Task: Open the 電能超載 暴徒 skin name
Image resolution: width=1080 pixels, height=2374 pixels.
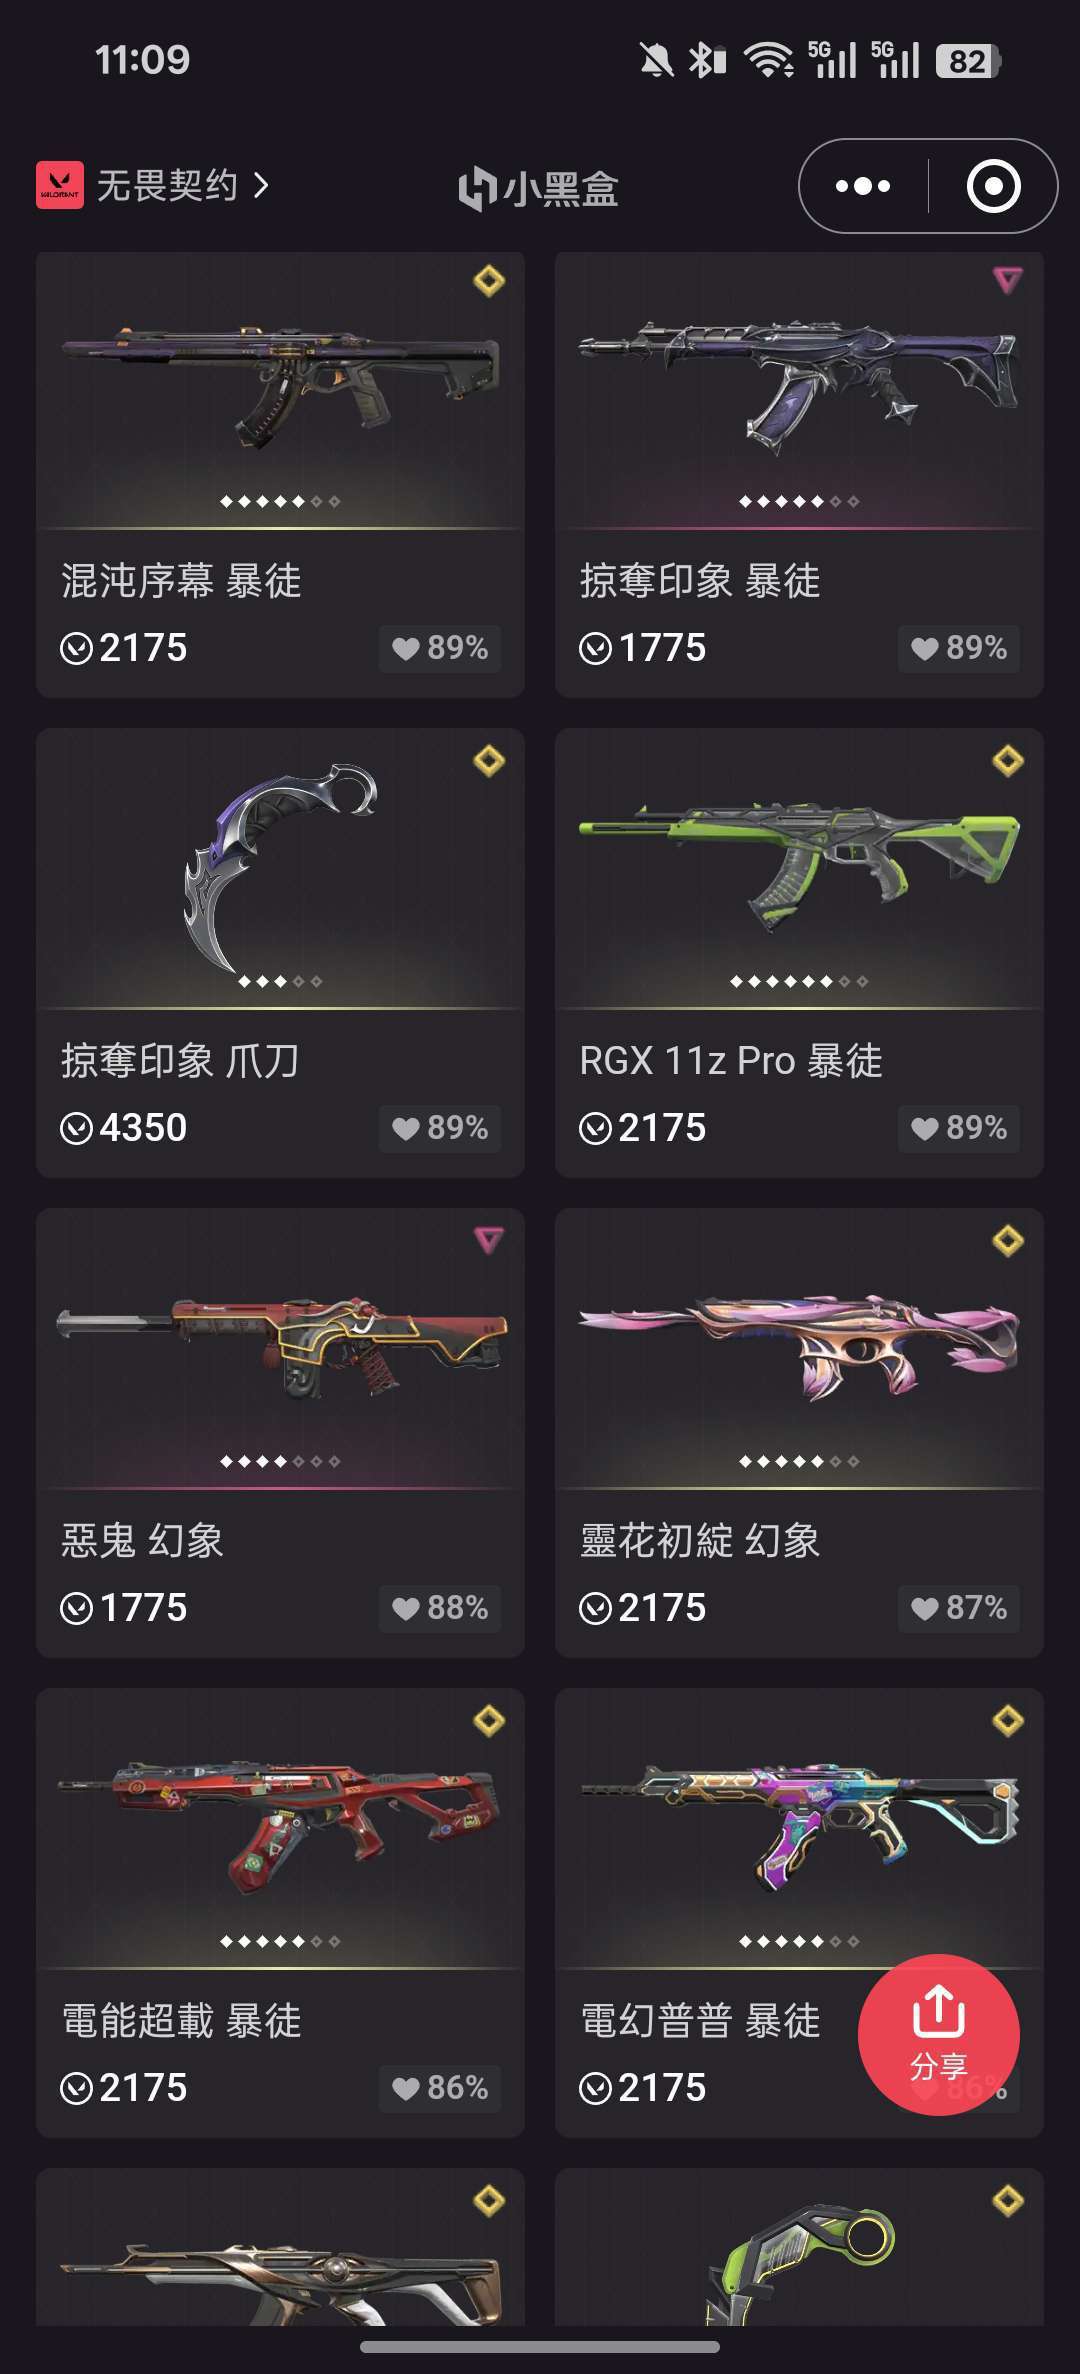Action: click(x=181, y=2021)
